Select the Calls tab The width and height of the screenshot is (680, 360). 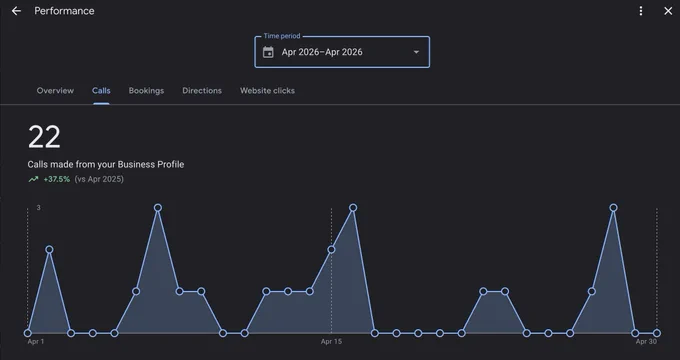click(x=101, y=91)
